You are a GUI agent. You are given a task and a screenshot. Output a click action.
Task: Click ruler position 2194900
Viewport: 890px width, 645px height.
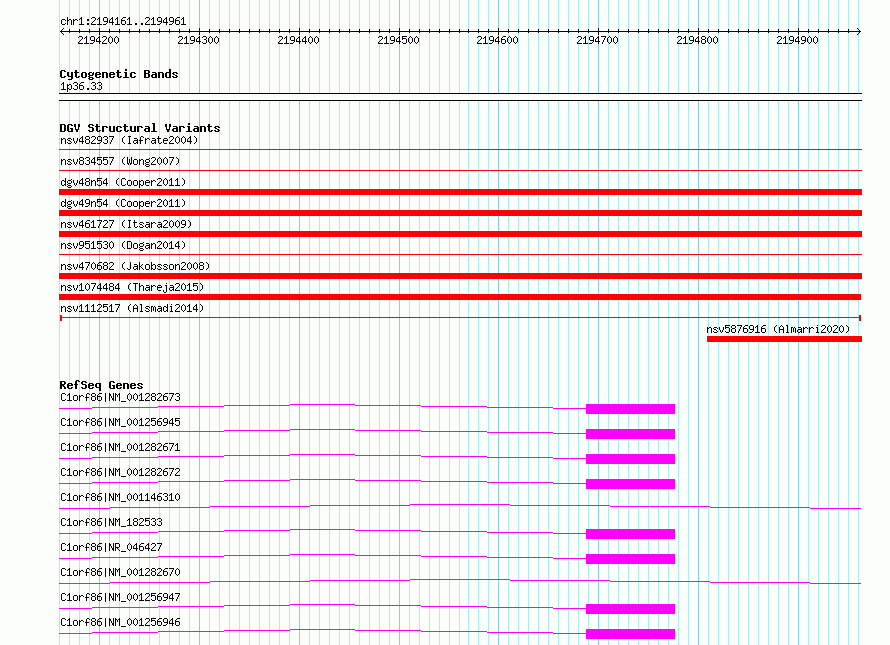point(797,40)
